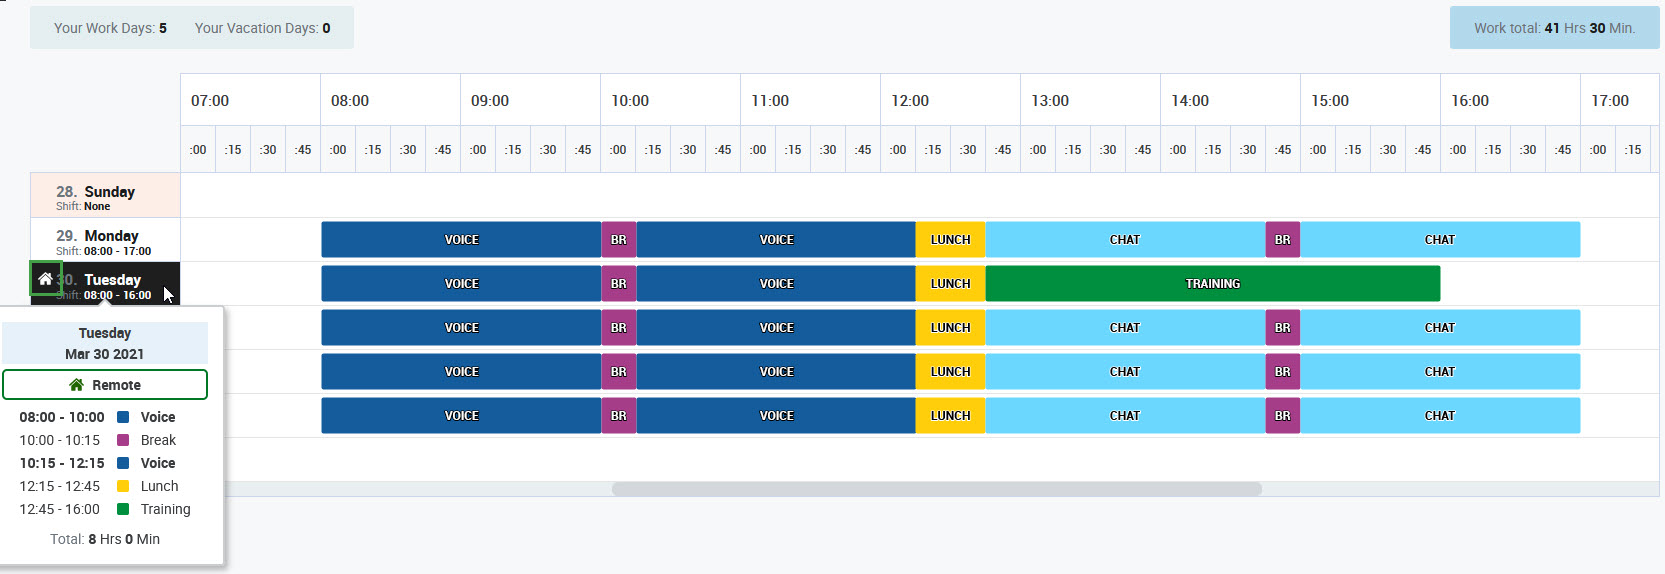The width and height of the screenshot is (1665, 574).
Task: Click Monday's first VOICE block
Action: (x=461, y=240)
